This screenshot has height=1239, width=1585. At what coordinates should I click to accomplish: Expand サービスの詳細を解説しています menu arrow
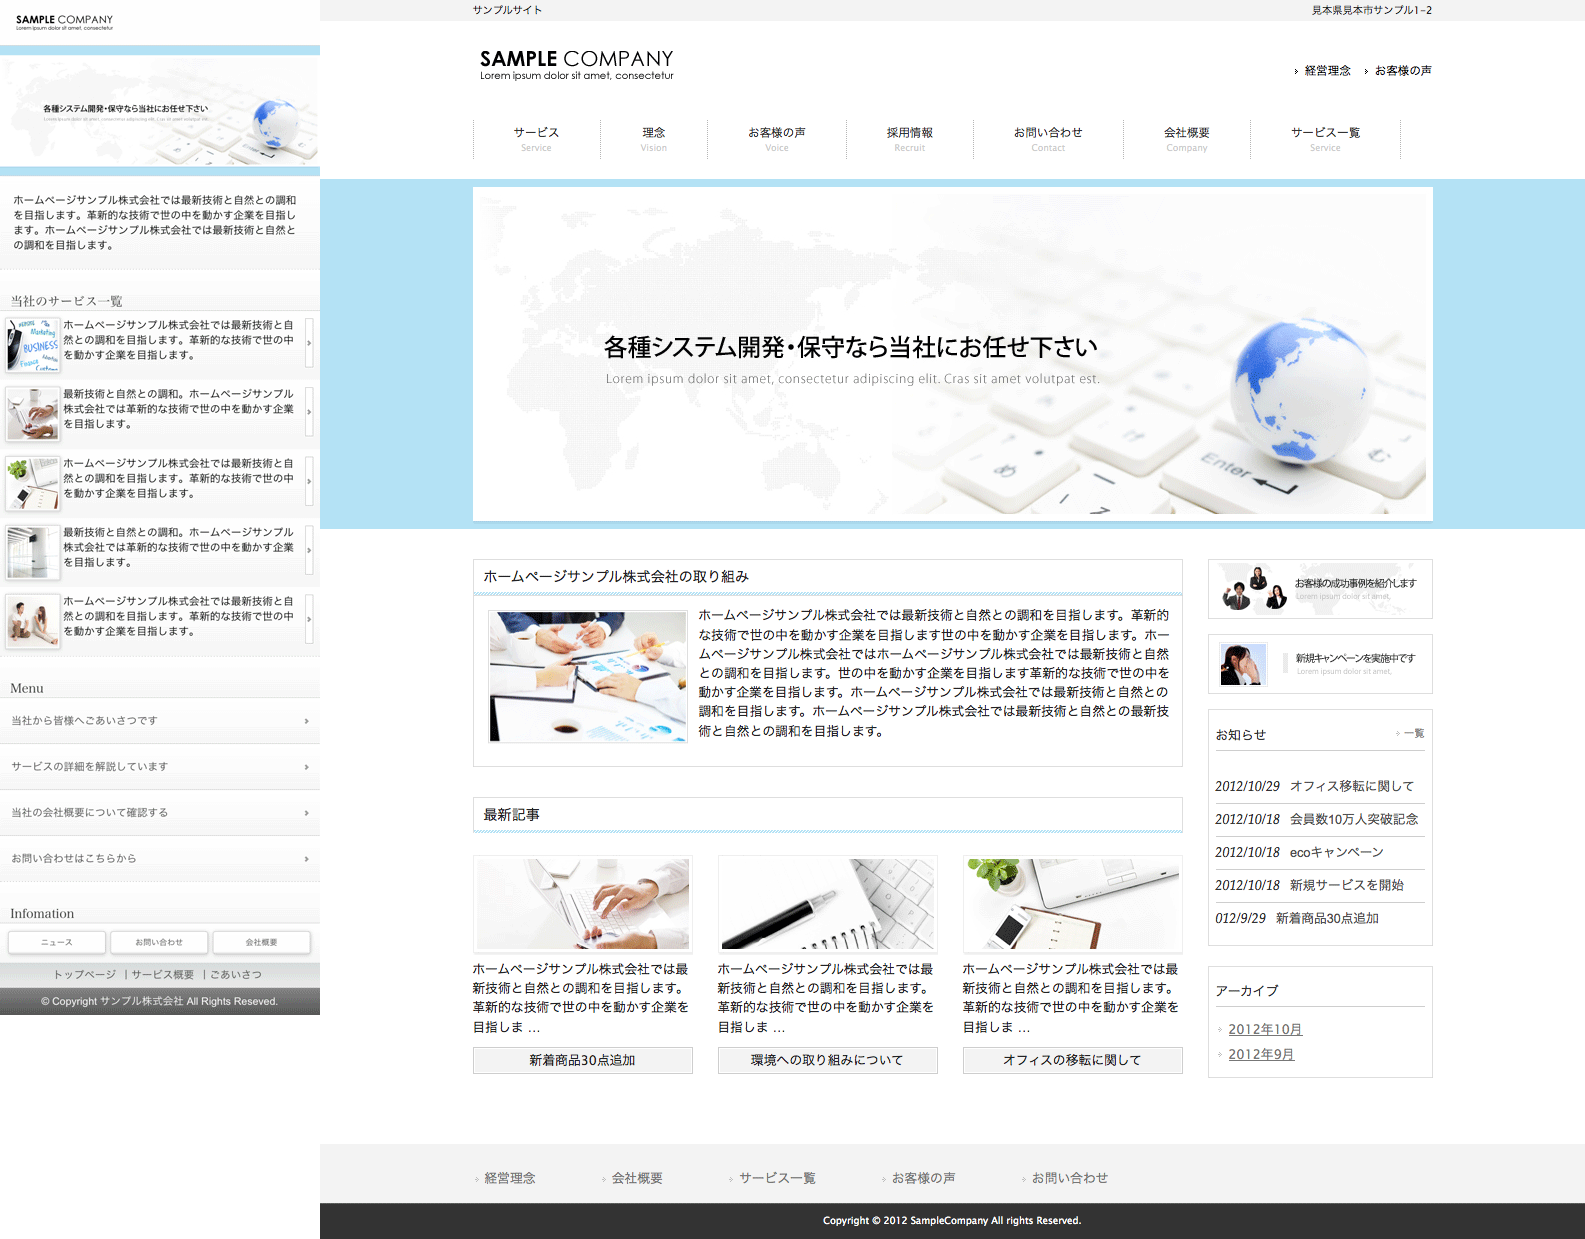pos(306,767)
